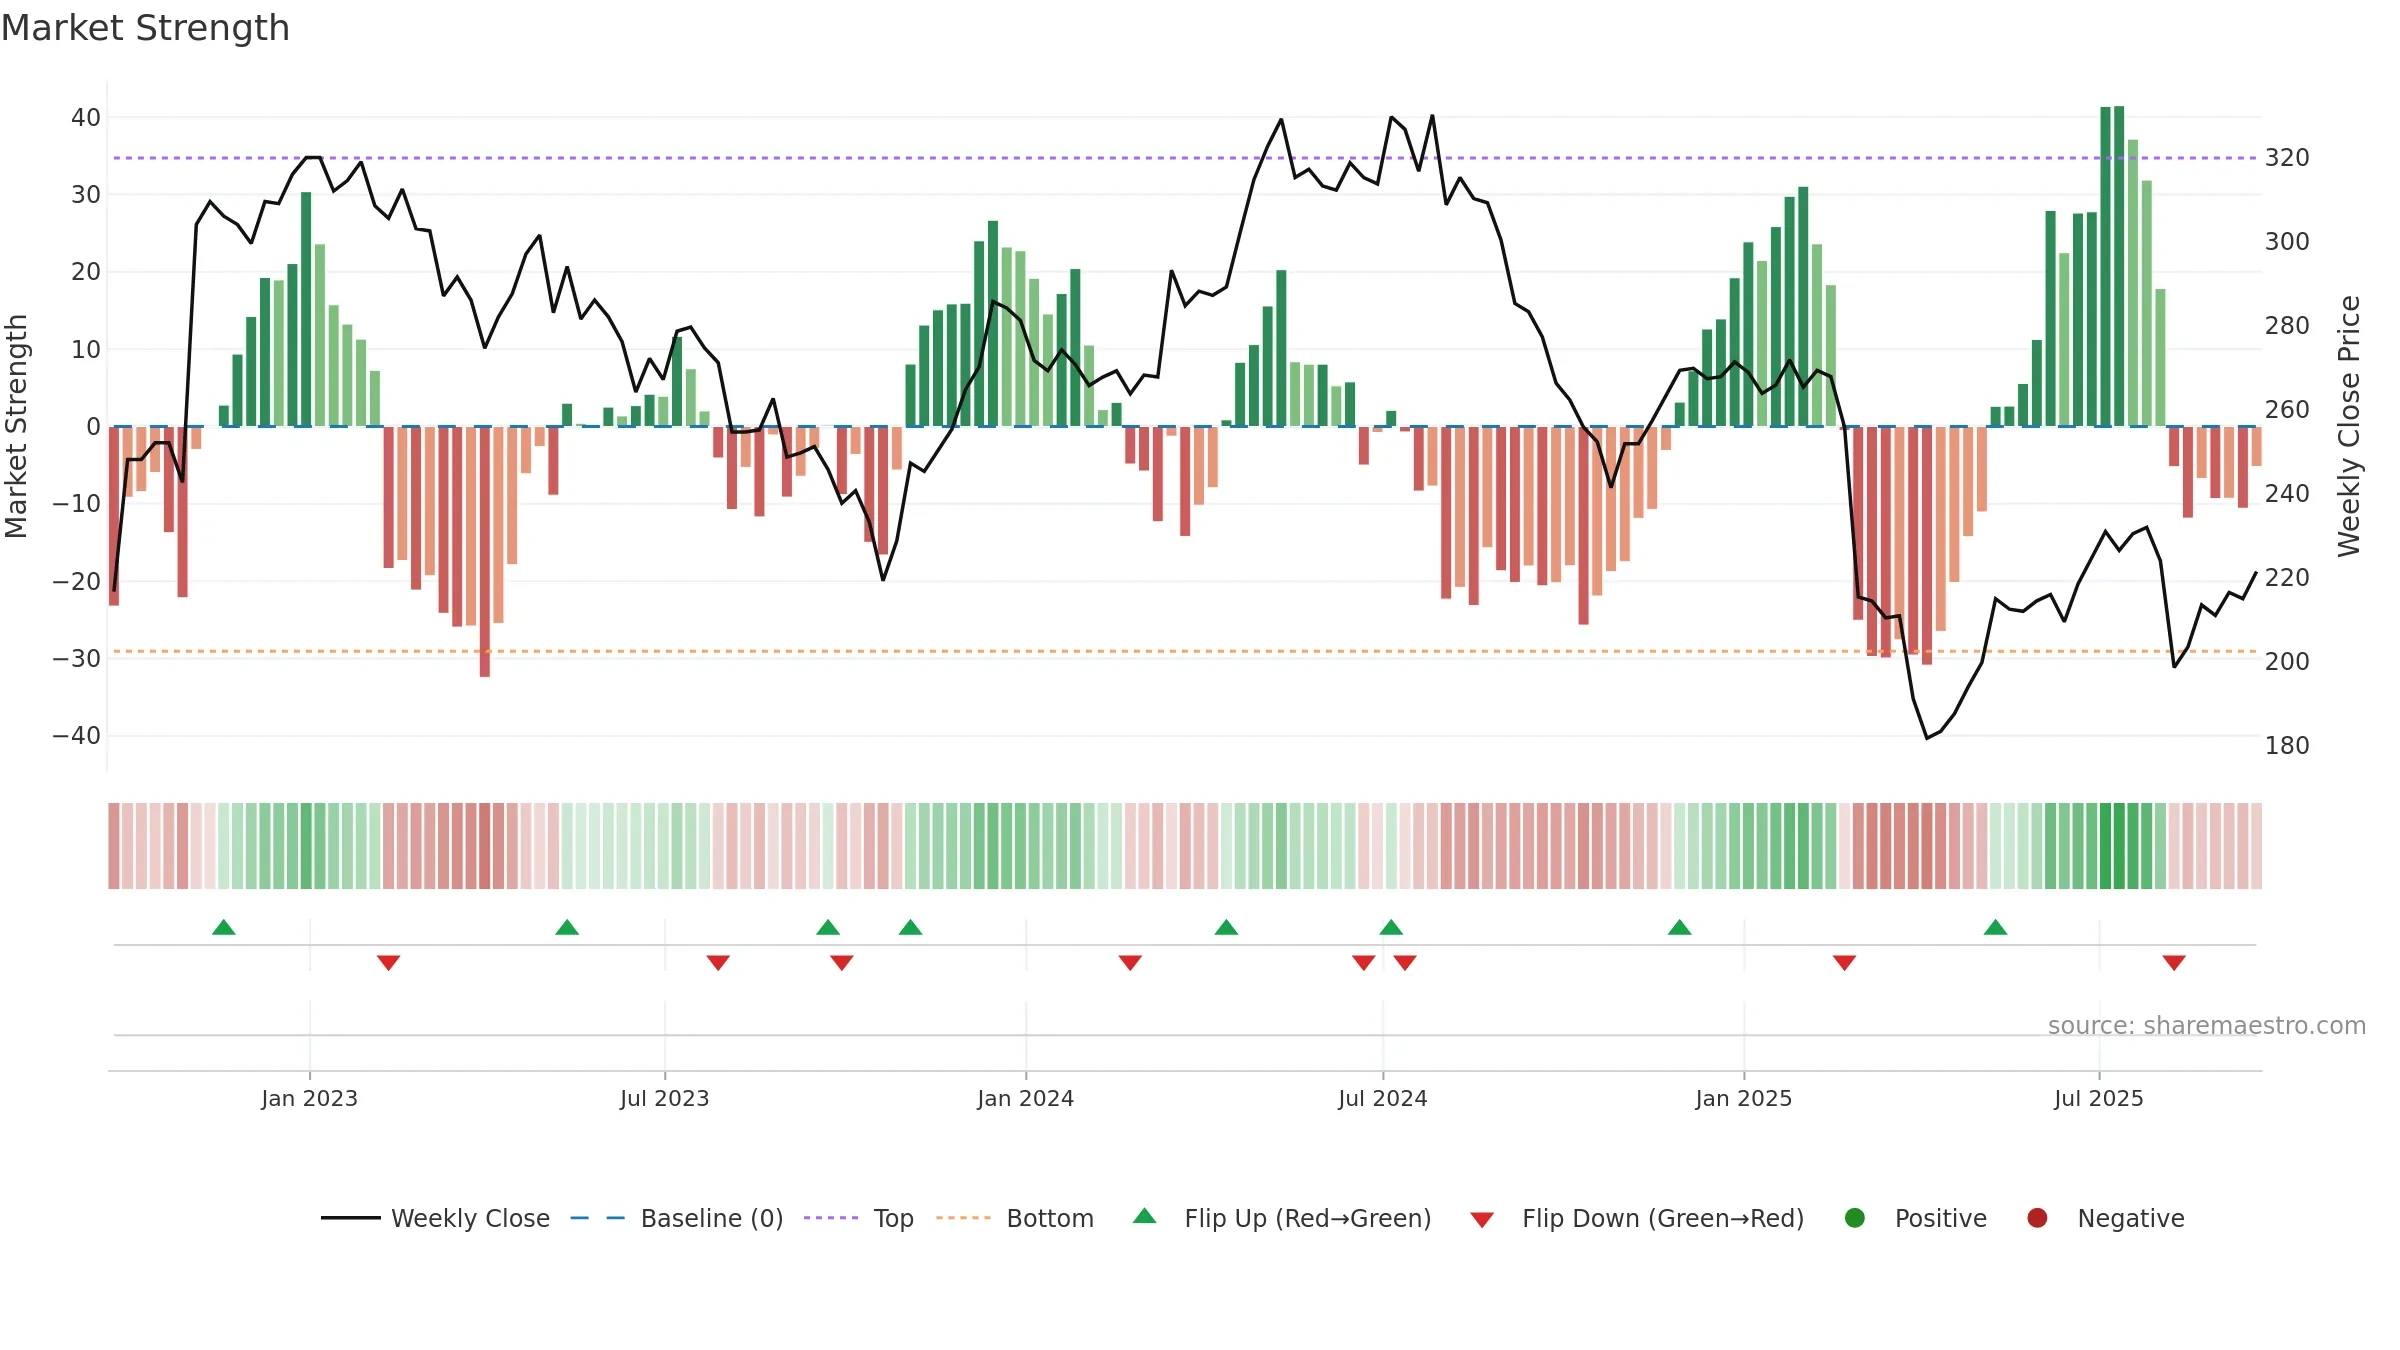This screenshot has height=1350, width=2400.
Task: Click the orange dotted Bottom sample in legend
Action: click(x=964, y=1218)
